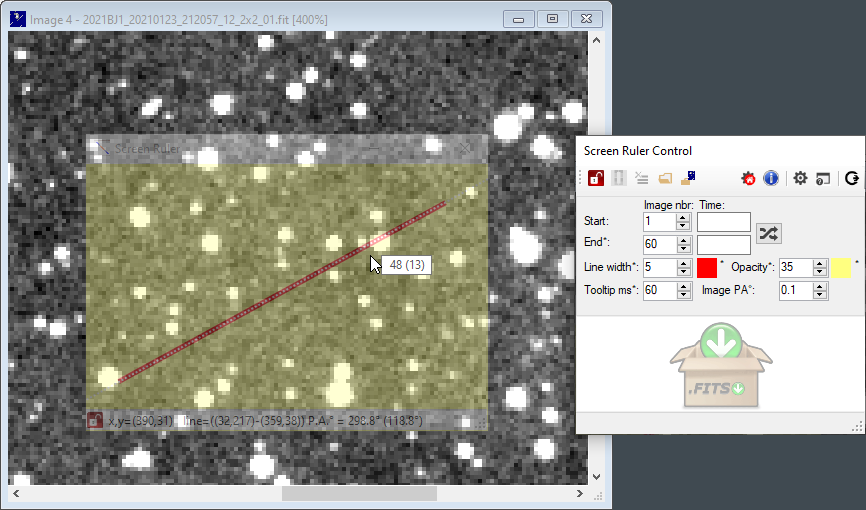
Task: Decrease the End image number
Action: click(x=683, y=249)
